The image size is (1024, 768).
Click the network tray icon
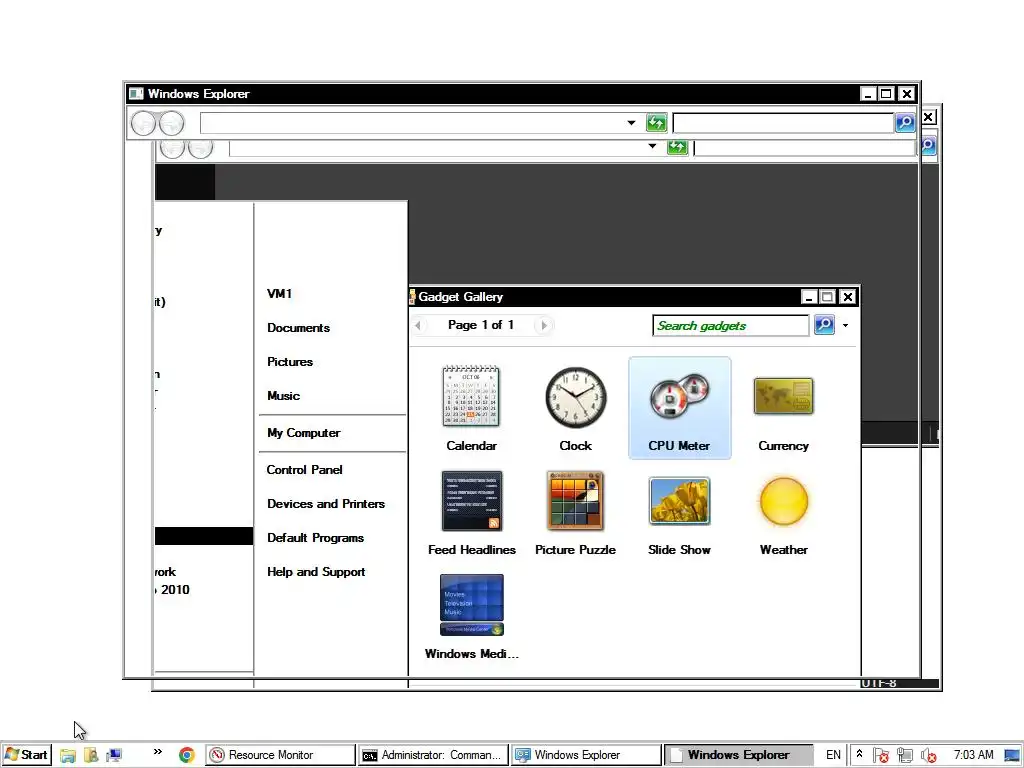pyautogui.click(x=904, y=756)
